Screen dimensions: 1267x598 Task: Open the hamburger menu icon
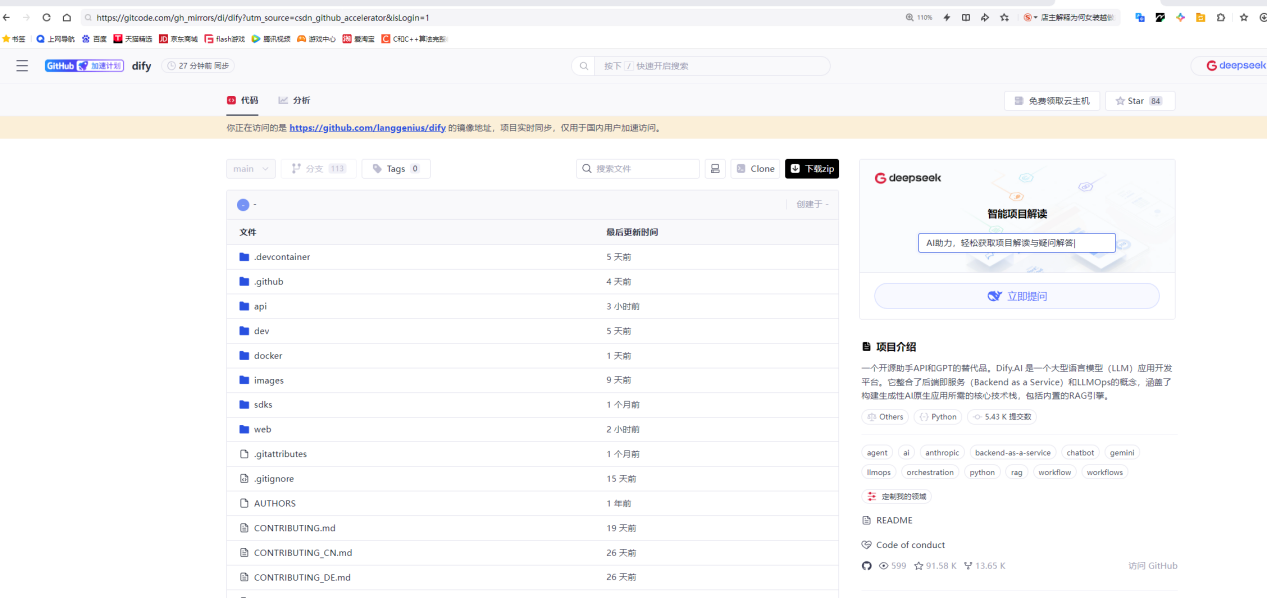[21, 65]
